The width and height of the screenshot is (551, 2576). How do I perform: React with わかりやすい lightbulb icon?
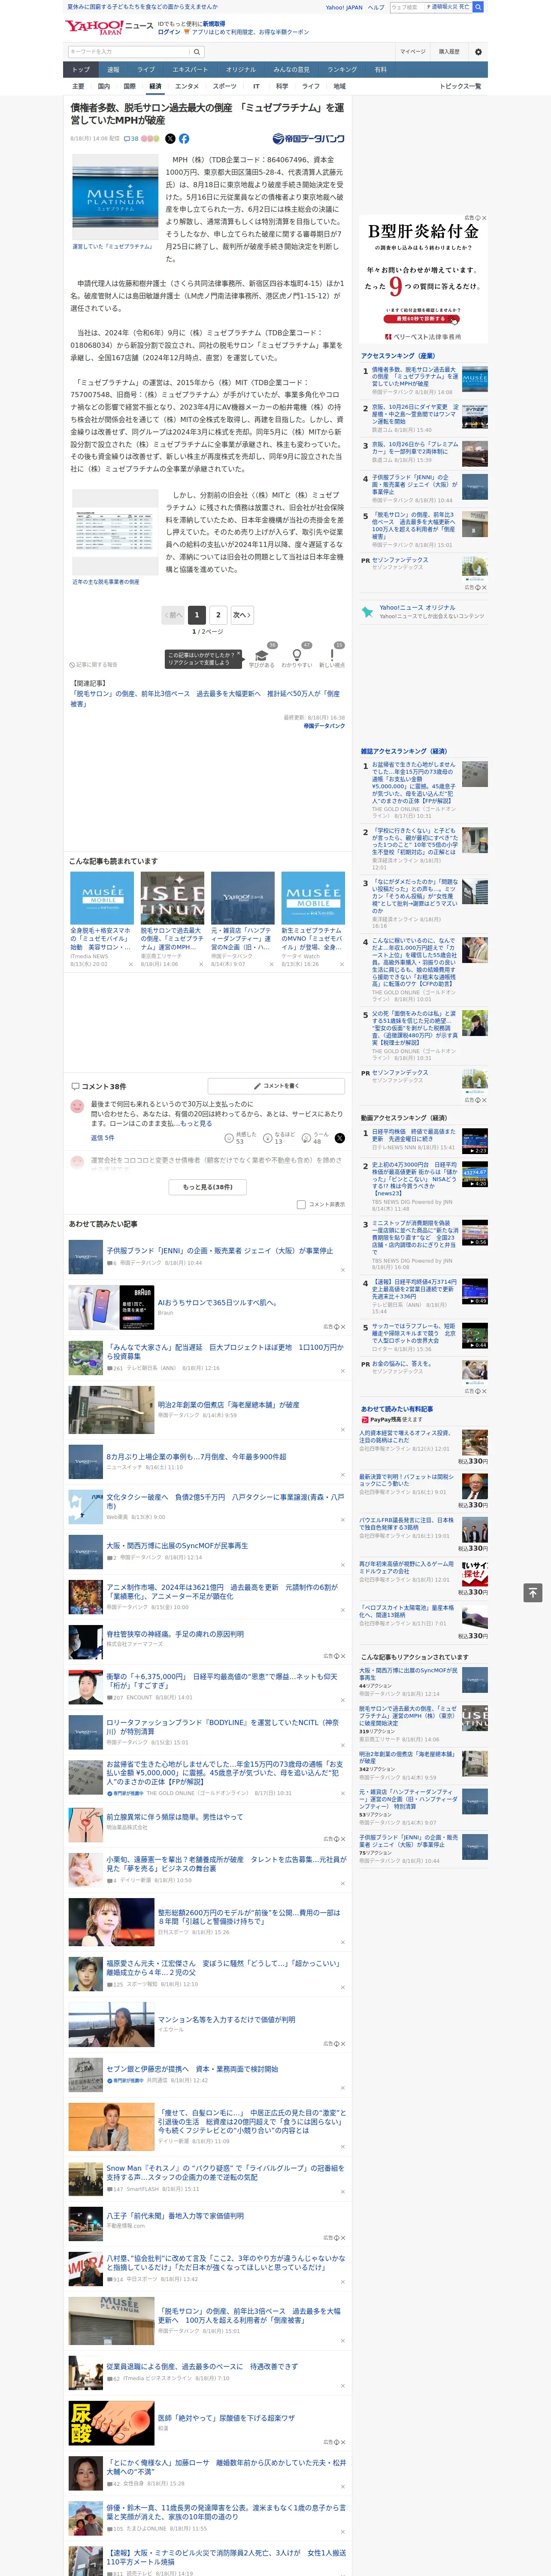point(297,656)
